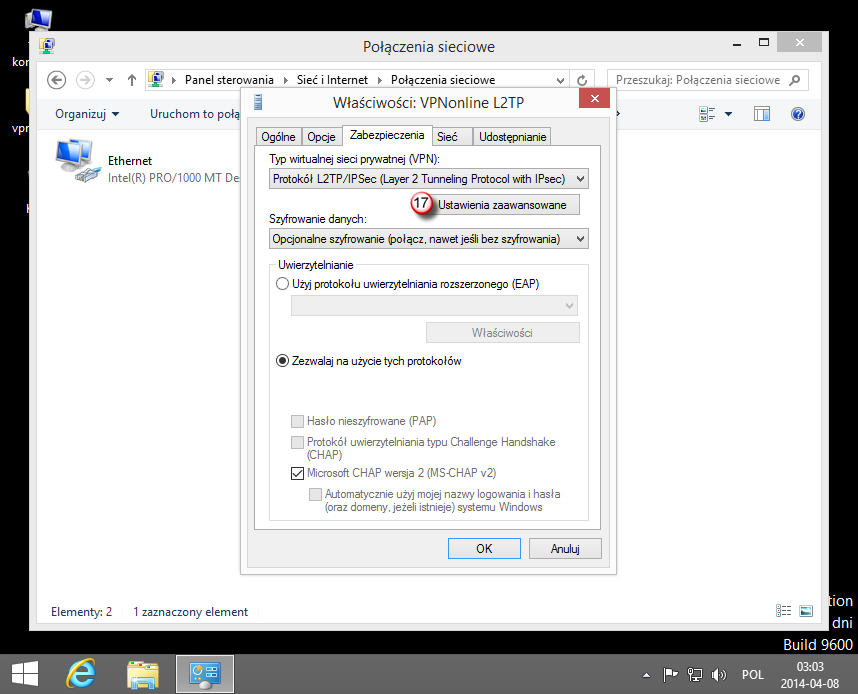
Task: Close the VPNonline L2TP properties dialog
Action: (x=594, y=99)
